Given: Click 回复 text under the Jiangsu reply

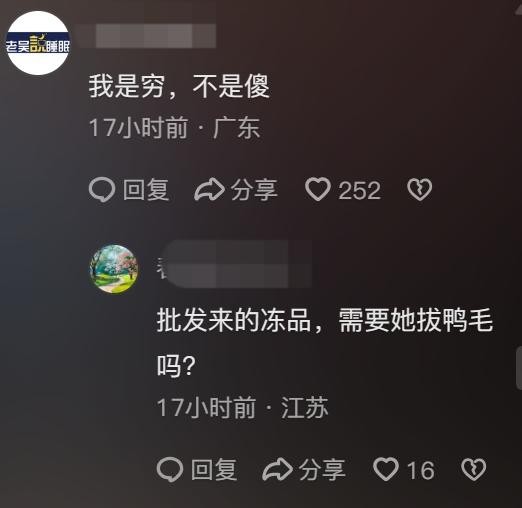Looking at the screenshot, I should point(214,469).
